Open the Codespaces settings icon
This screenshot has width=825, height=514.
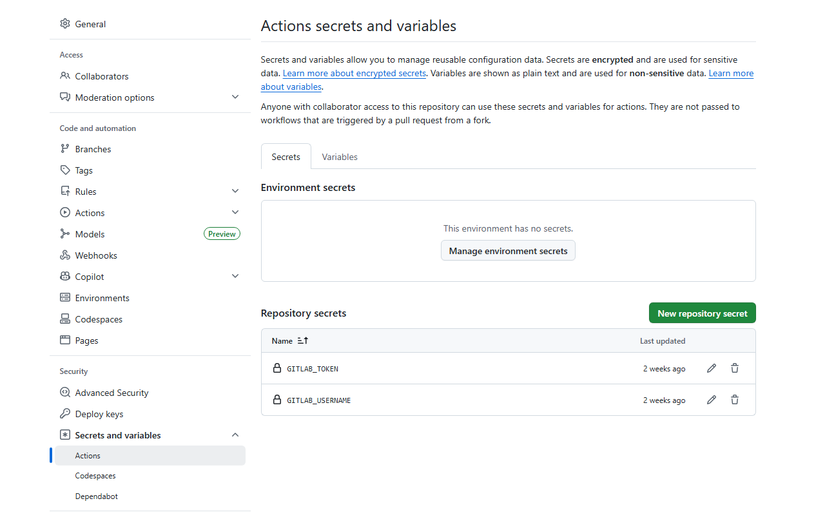pos(65,319)
